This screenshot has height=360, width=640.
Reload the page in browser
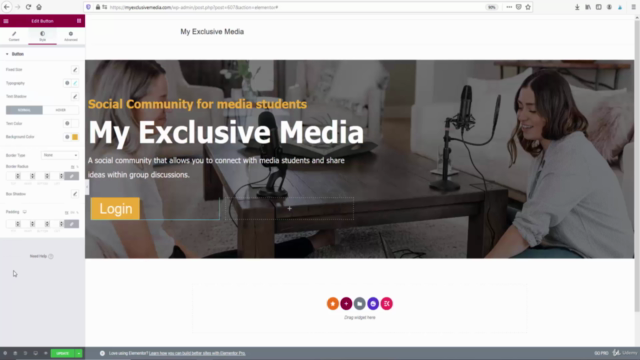click(28, 7)
